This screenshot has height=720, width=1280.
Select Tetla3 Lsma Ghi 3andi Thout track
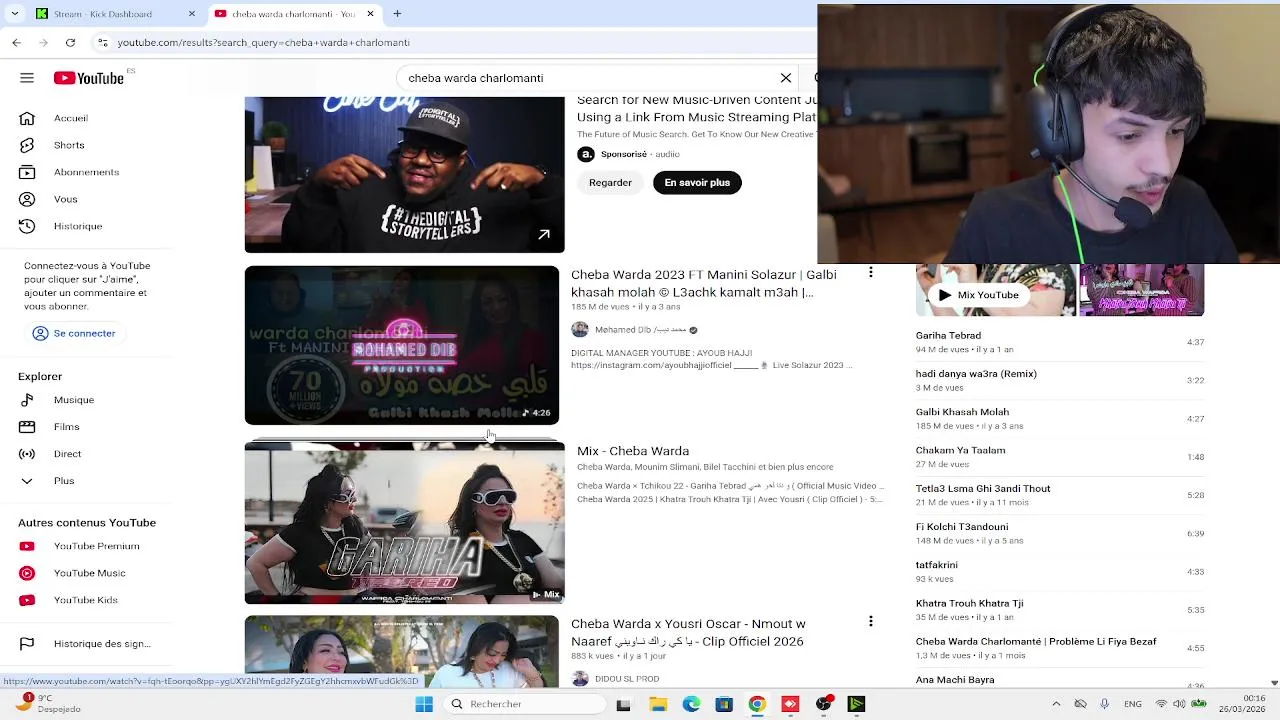pos(1060,495)
